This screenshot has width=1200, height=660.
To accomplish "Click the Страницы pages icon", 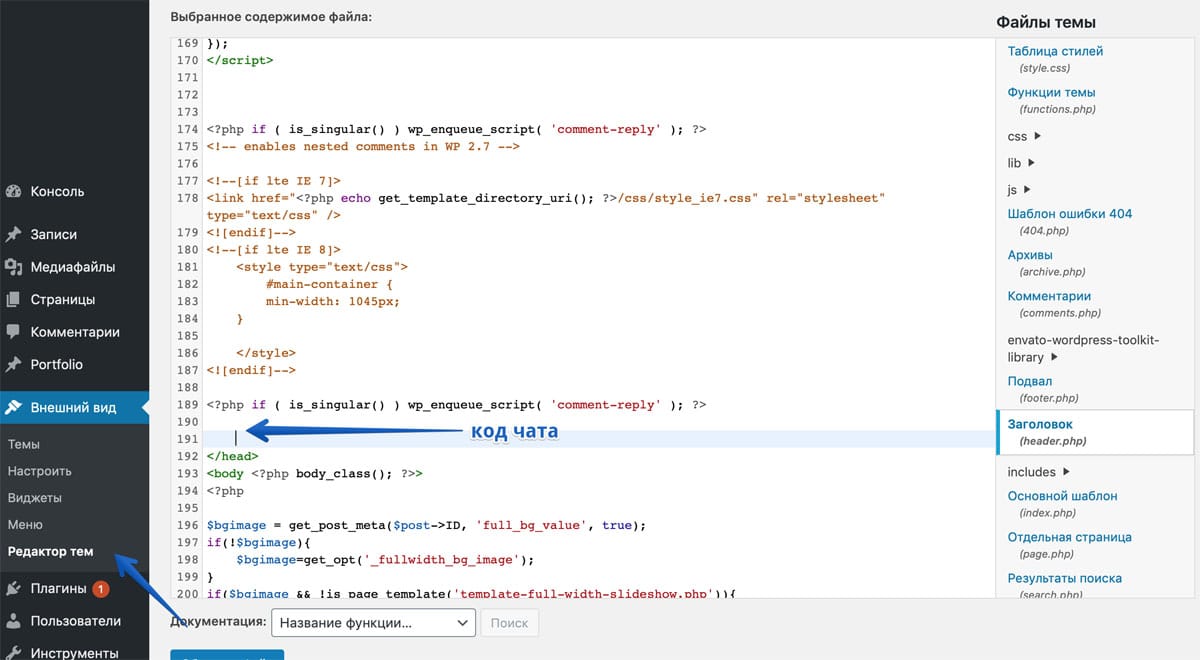I will click(14, 299).
